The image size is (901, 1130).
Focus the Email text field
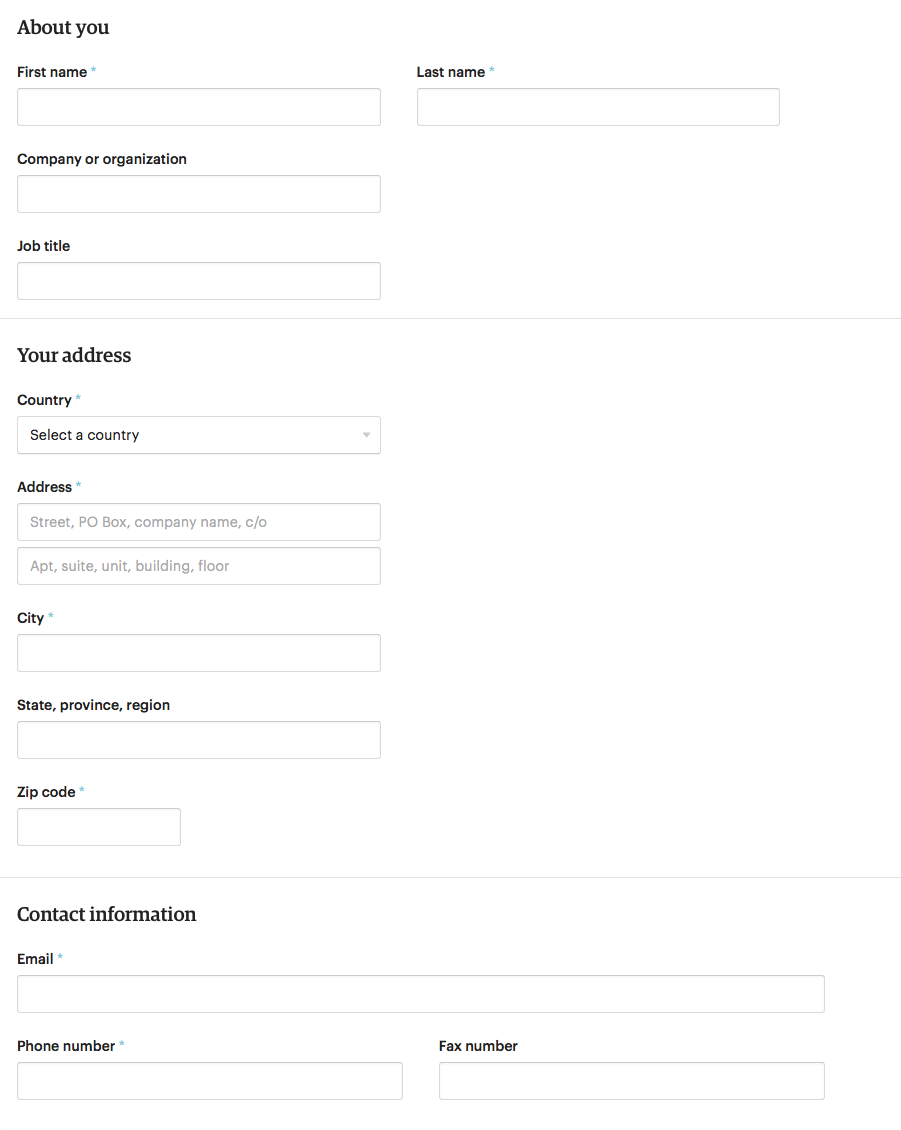(x=421, y=995)
